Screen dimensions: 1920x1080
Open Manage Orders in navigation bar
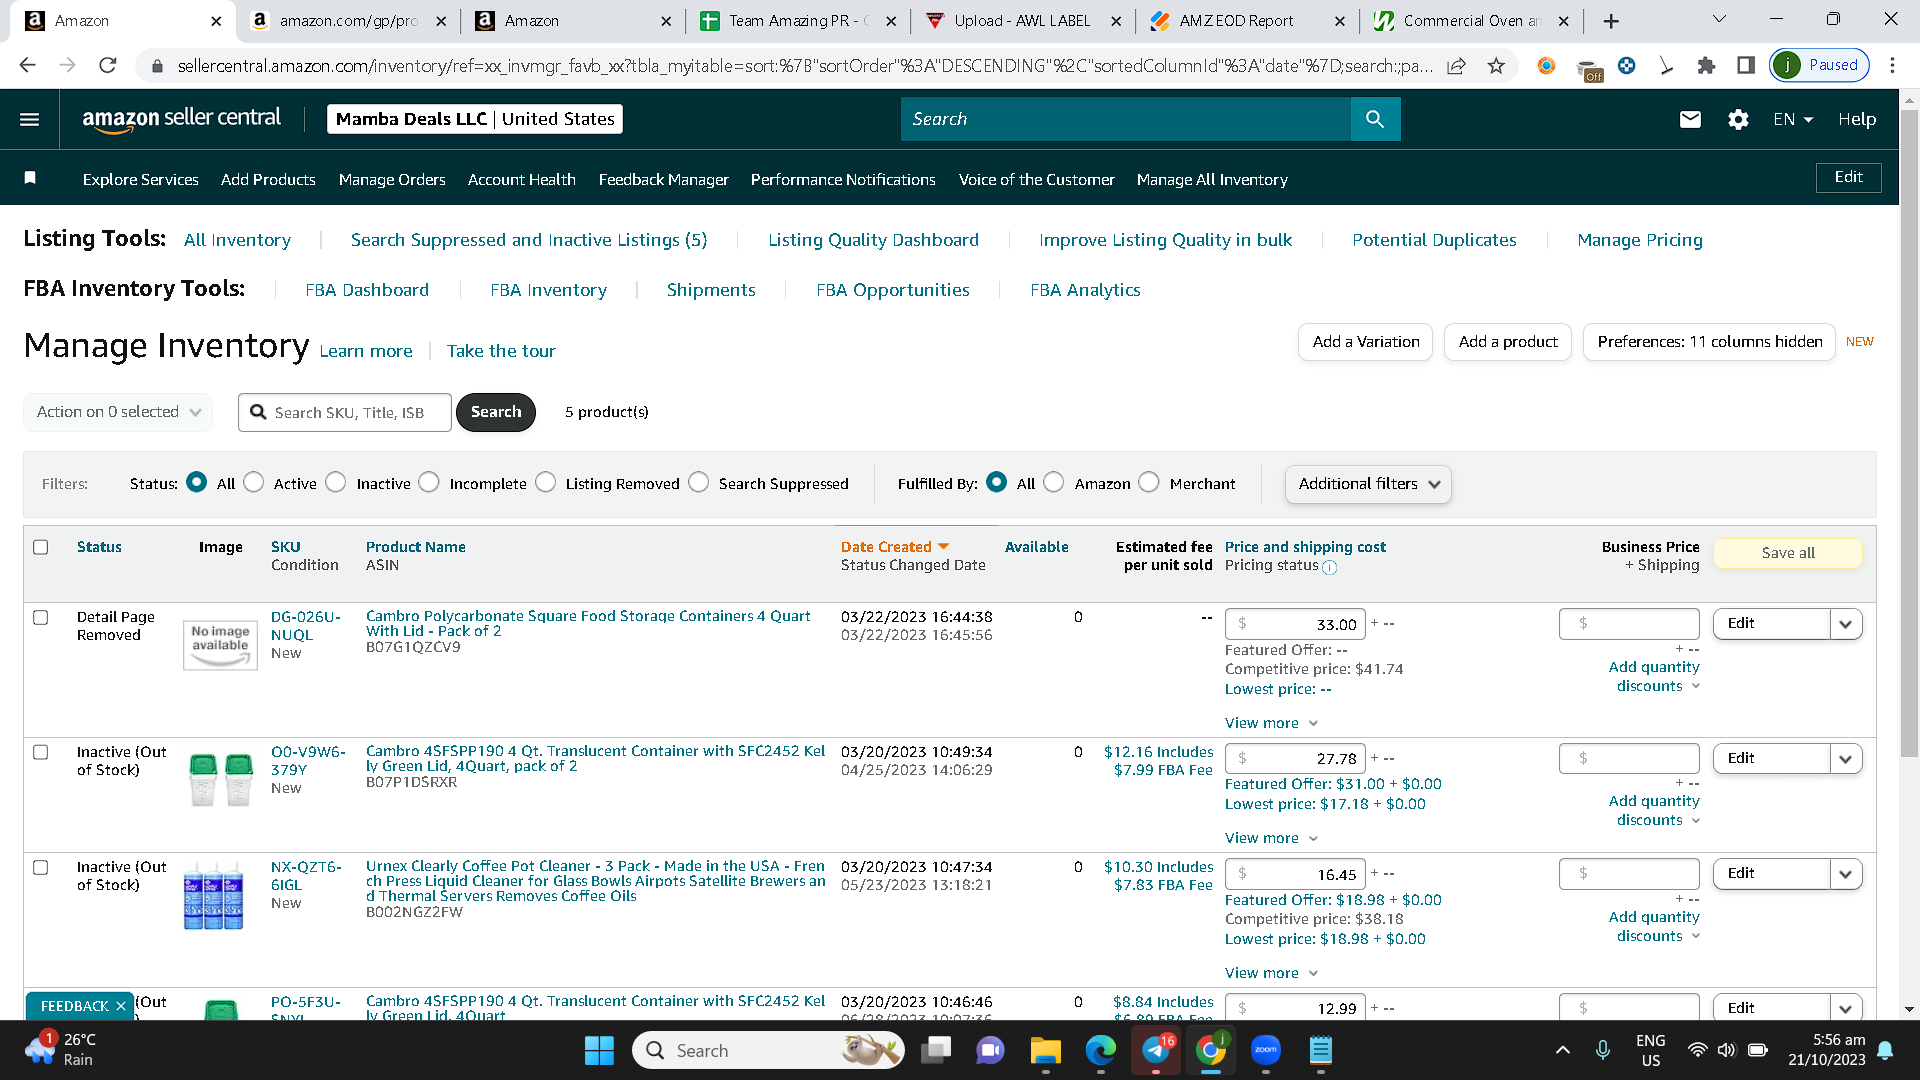pos(392,179)
